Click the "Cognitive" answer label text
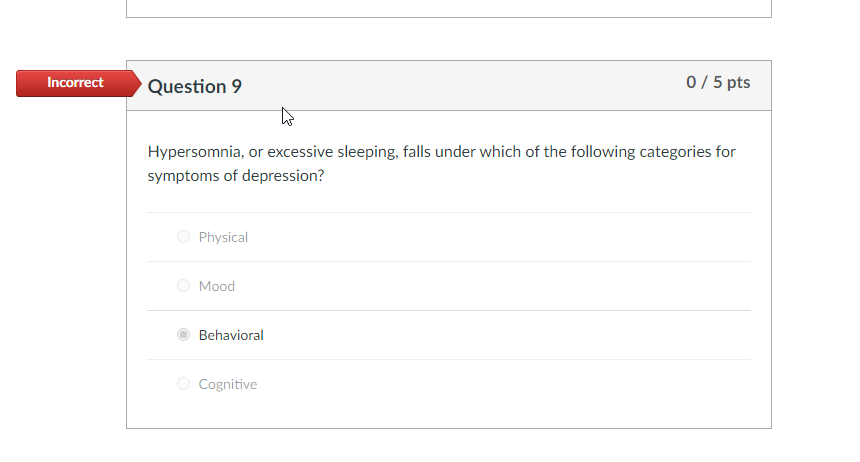The height and width of the screenshot is (462, 860). tap(228, 384)
